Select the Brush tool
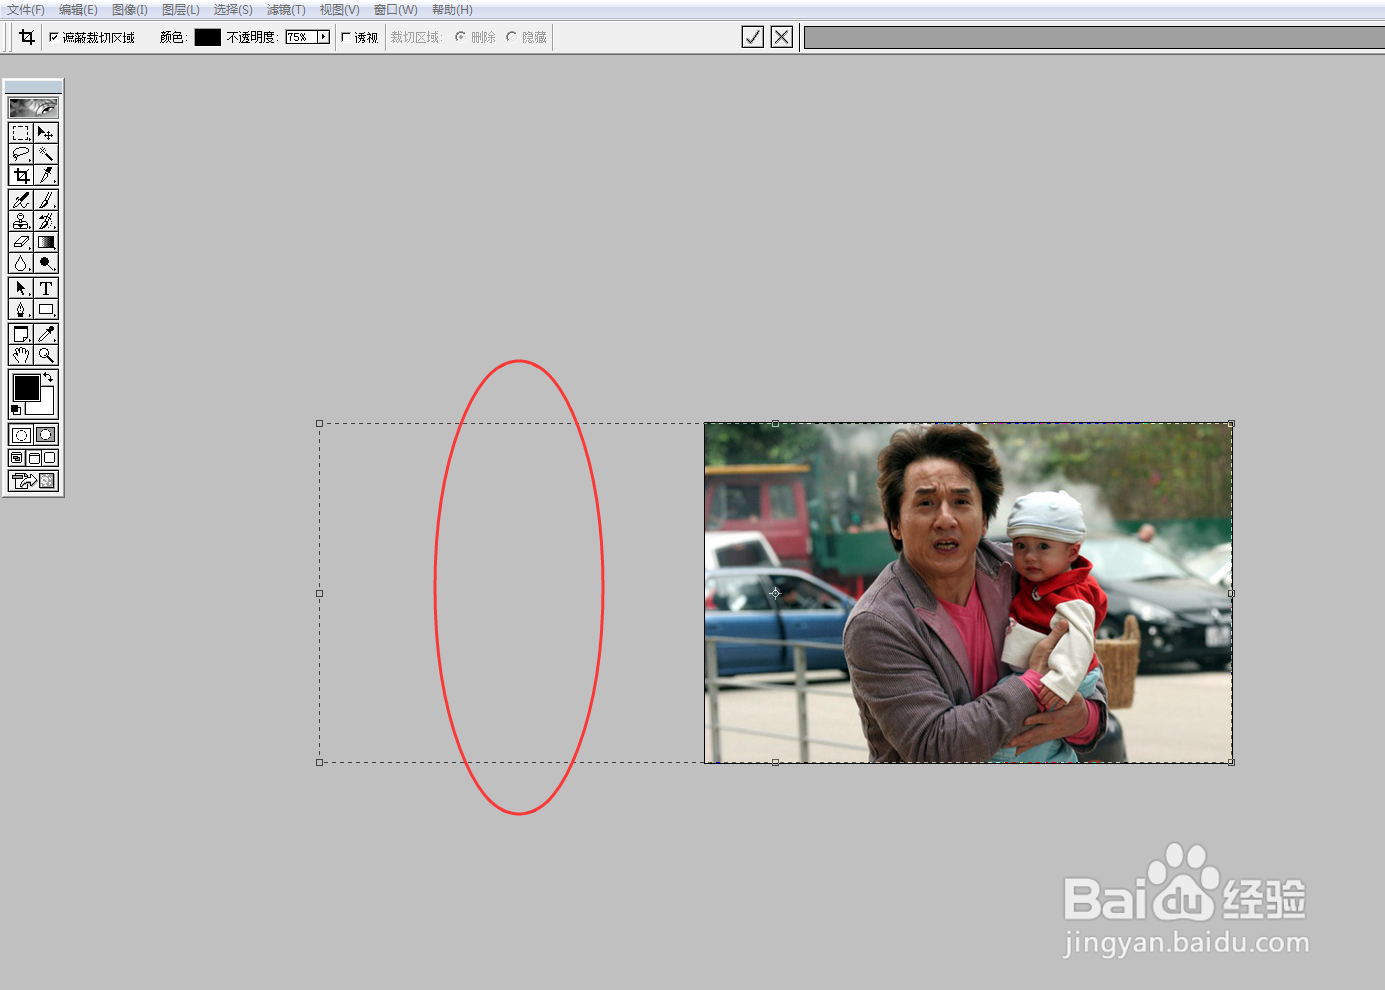Image resolution: width=1385 pixels, height=990 pixels. 46,200
